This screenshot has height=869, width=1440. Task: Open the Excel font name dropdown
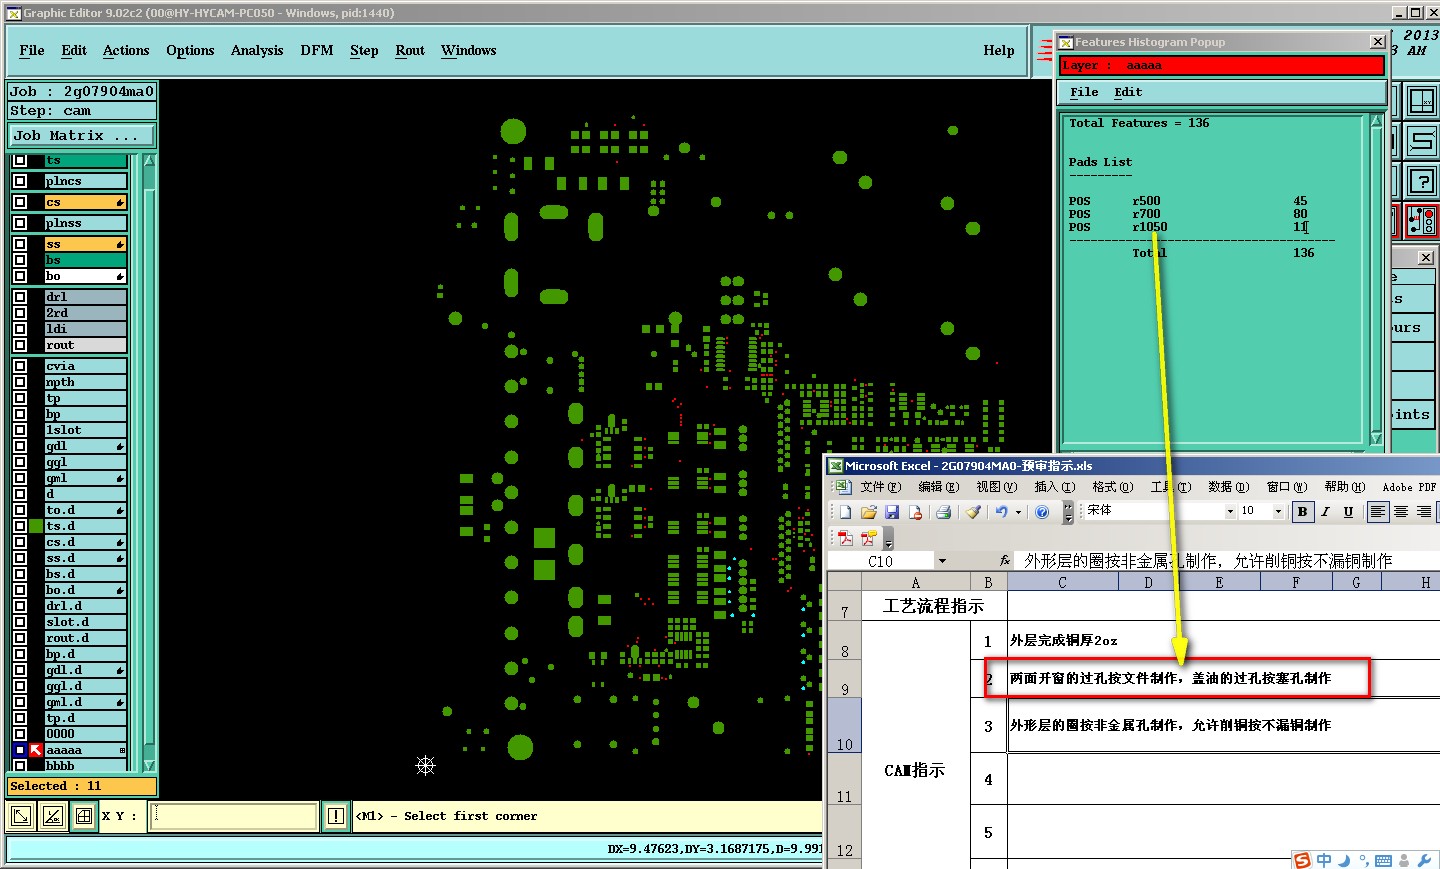click(1230, 512)
